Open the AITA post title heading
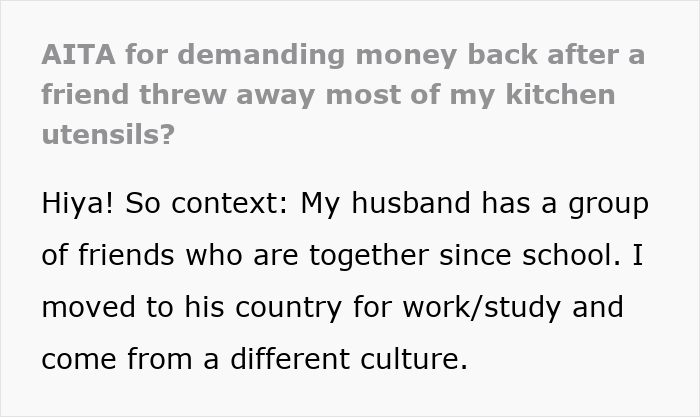 pyautogui.click(x=343, y=94)
